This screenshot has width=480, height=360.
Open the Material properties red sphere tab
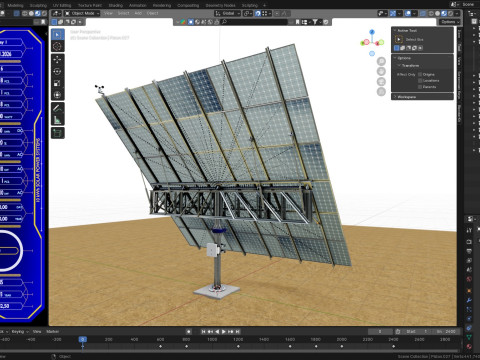pos(469,347)
